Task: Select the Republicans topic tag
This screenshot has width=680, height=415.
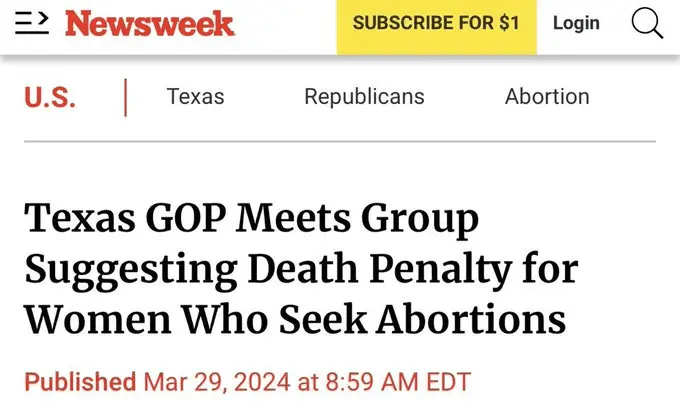Action: (x=364, y=97)
